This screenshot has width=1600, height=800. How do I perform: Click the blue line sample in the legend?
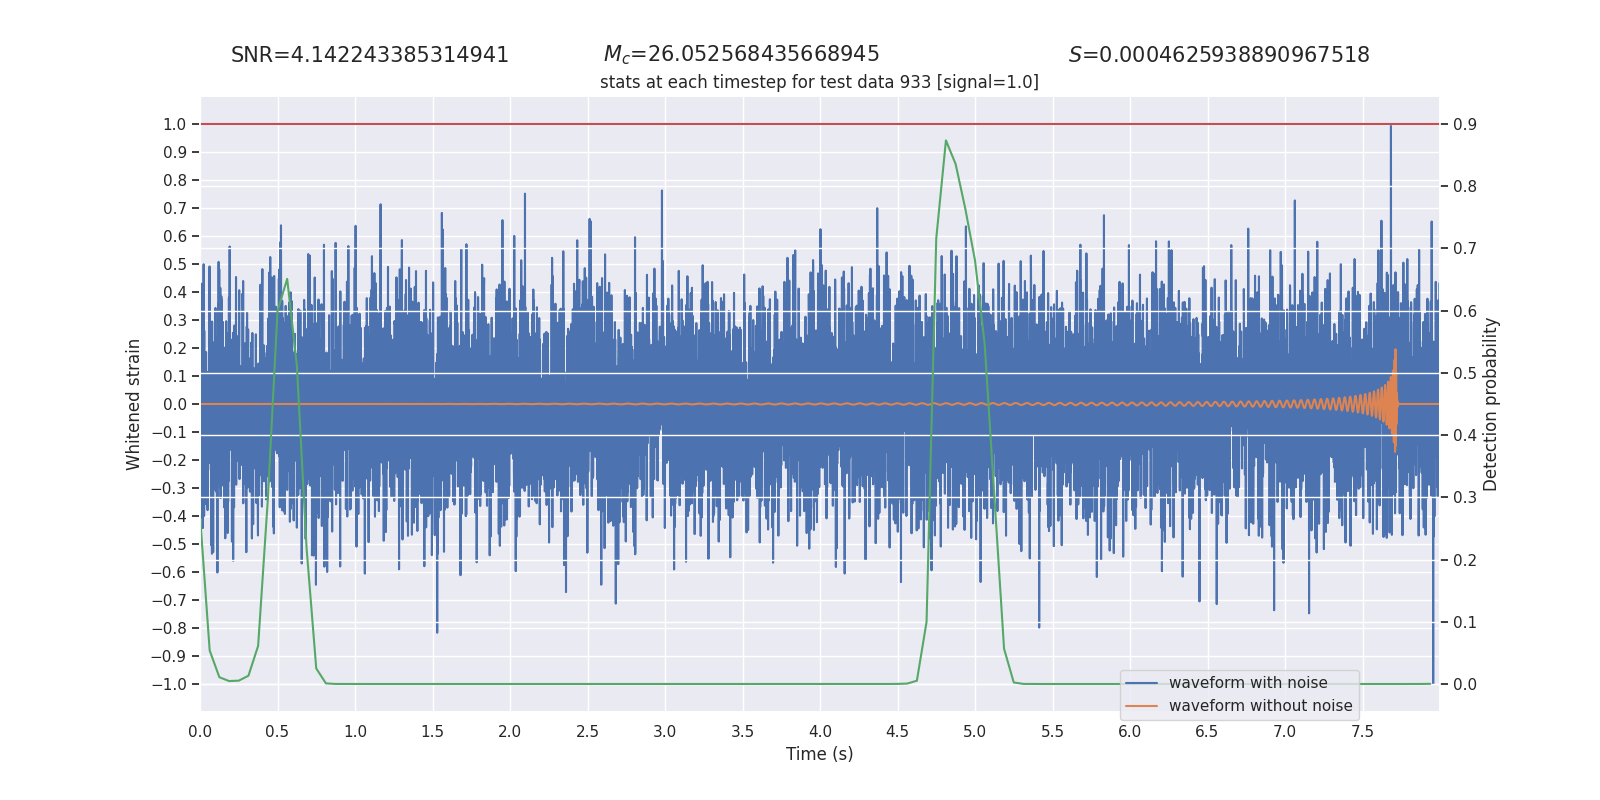(x=1142, y=683)
